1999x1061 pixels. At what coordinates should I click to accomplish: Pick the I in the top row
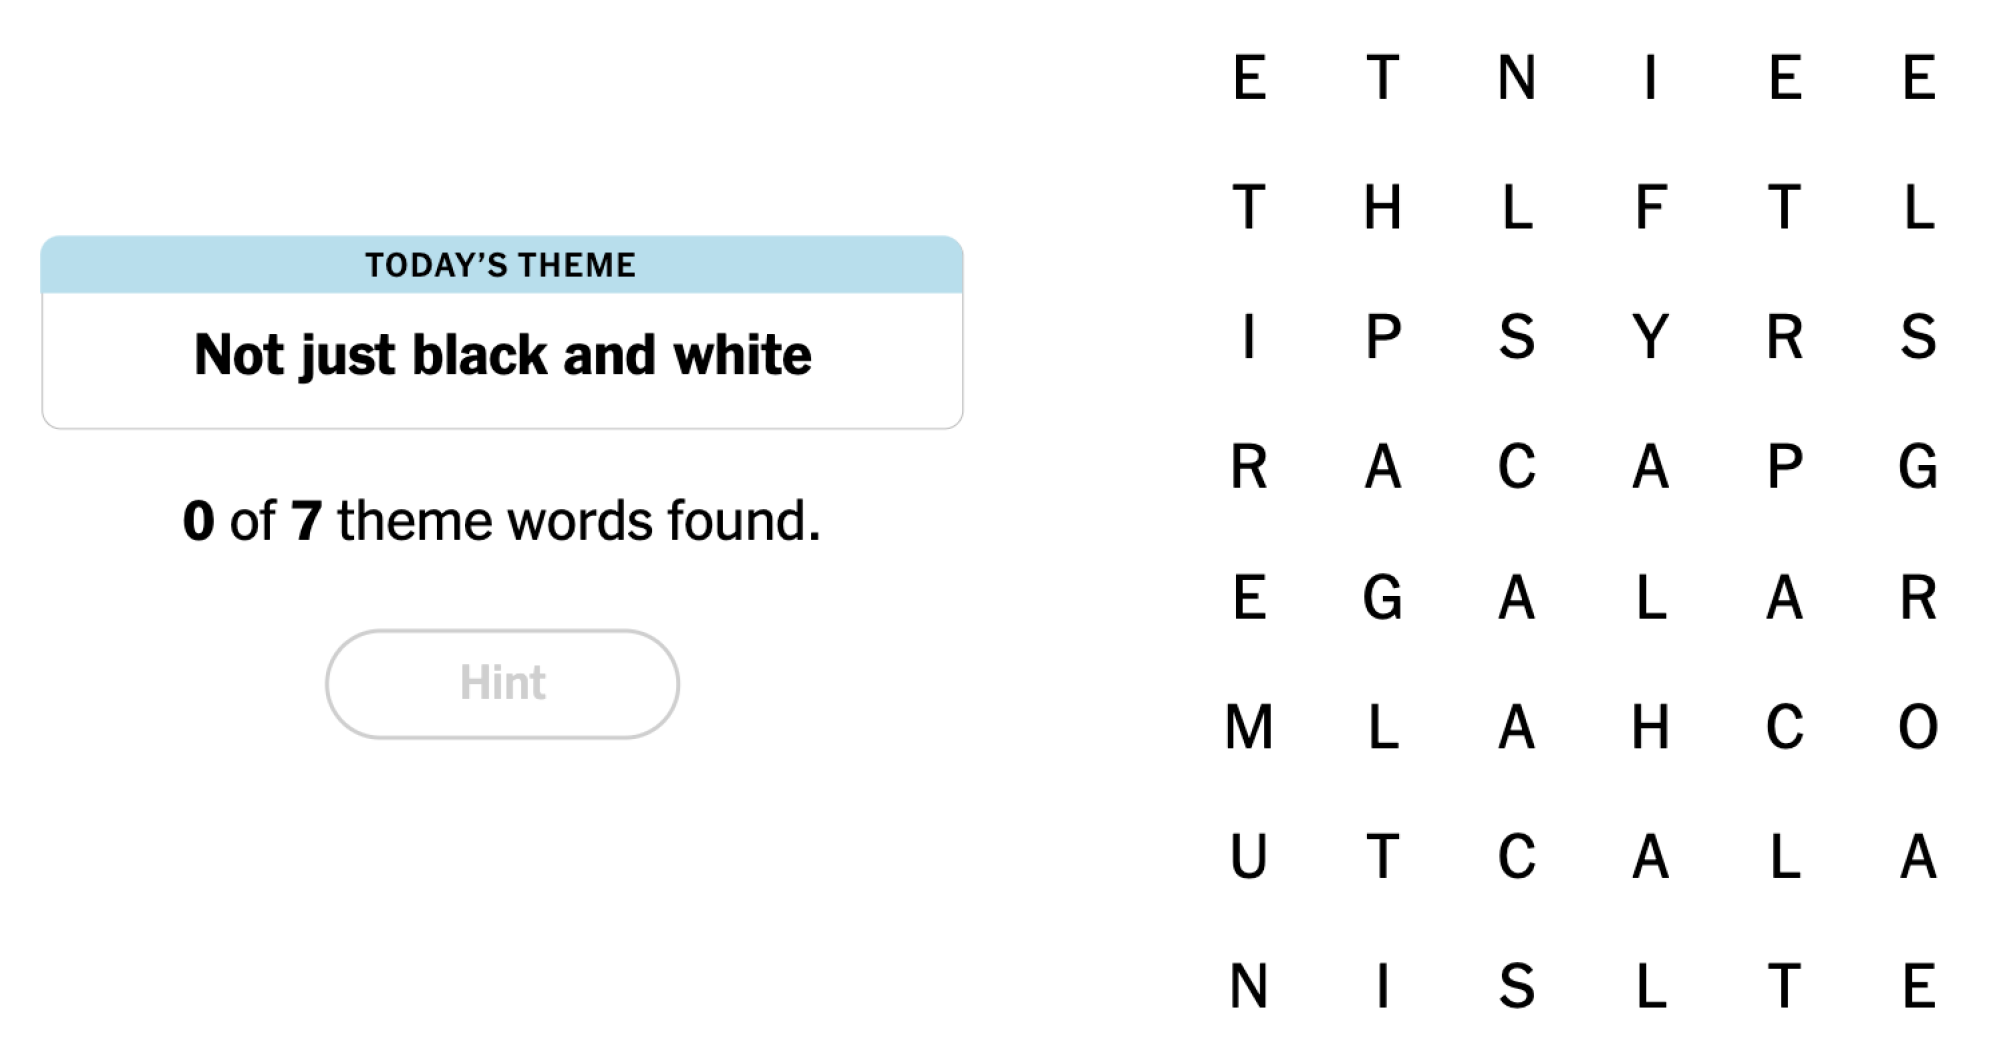coord(1650,78)
